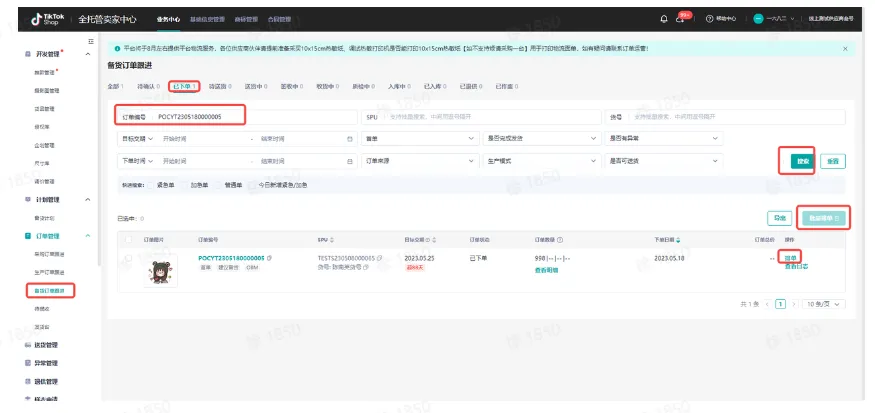Image resolution: width=875 pixels, height=413 pixels.
Task: Close the teal announcement banner
Action: [845, 49]
